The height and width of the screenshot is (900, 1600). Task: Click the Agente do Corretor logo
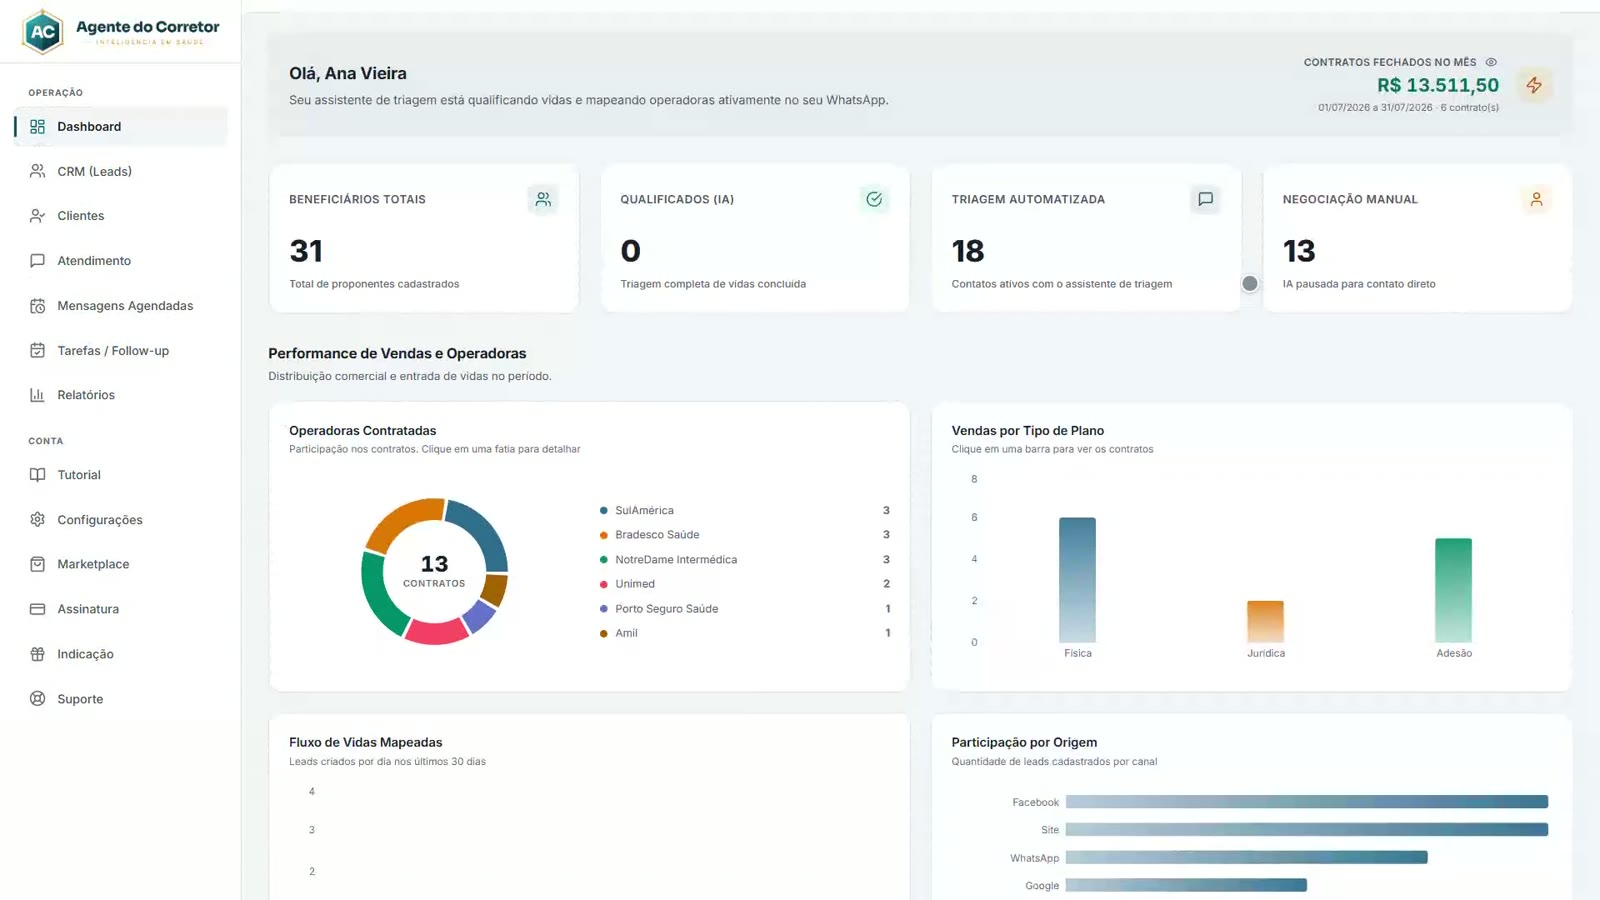tap(120, 31)
